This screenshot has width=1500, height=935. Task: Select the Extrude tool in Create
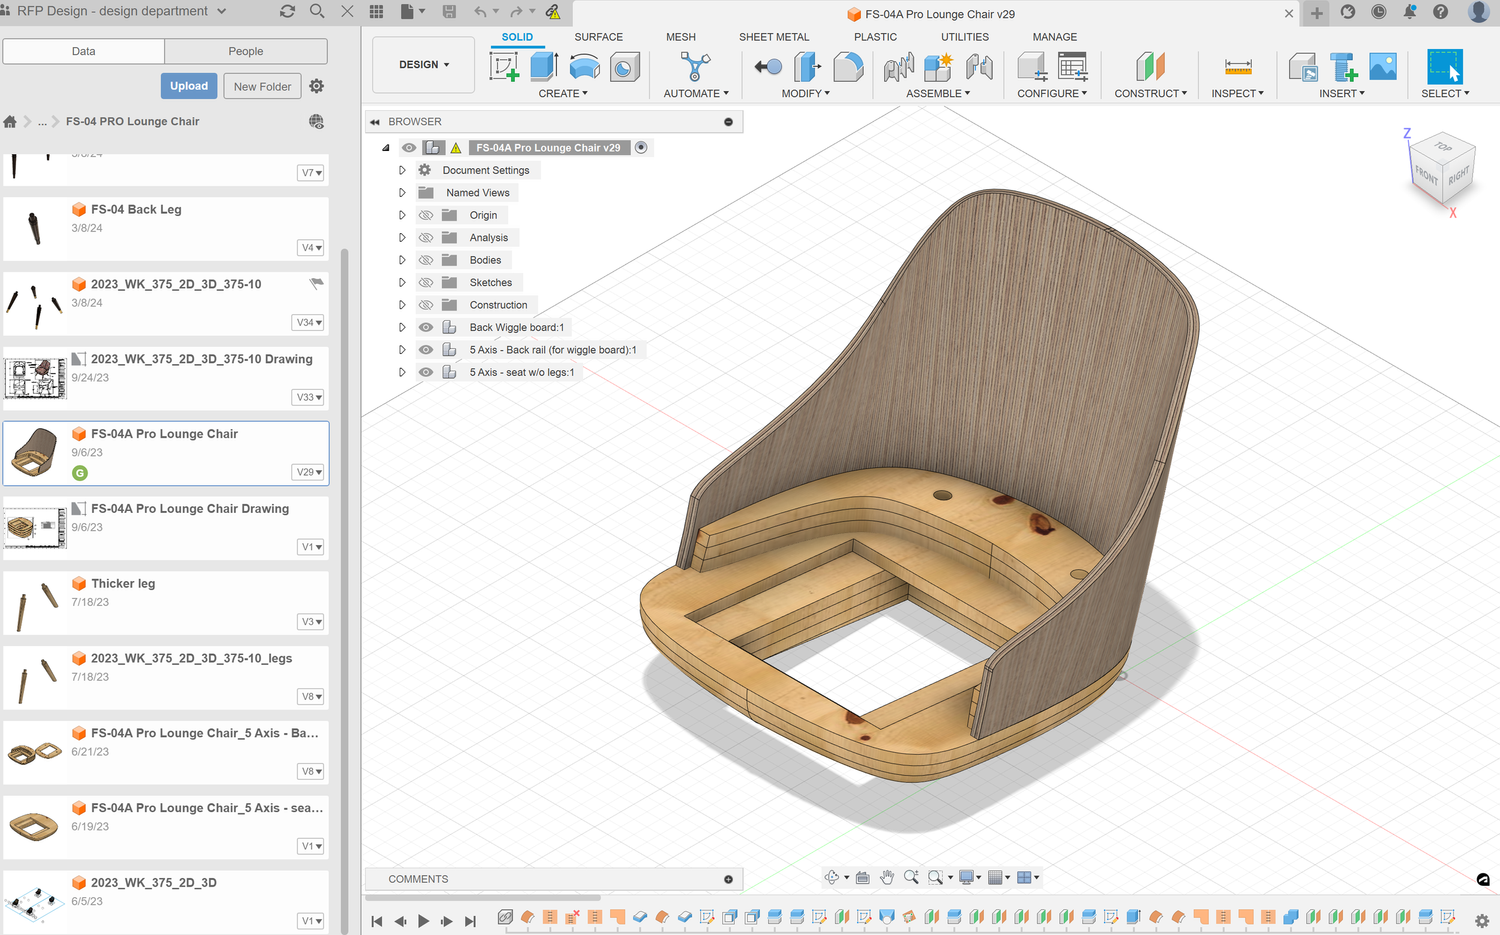pyautogui.click(x=544, y=67)
